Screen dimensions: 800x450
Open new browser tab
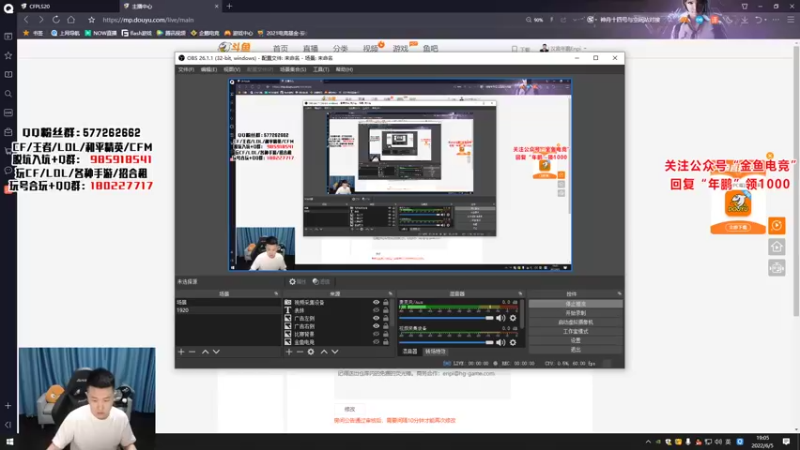coord(229,6)
